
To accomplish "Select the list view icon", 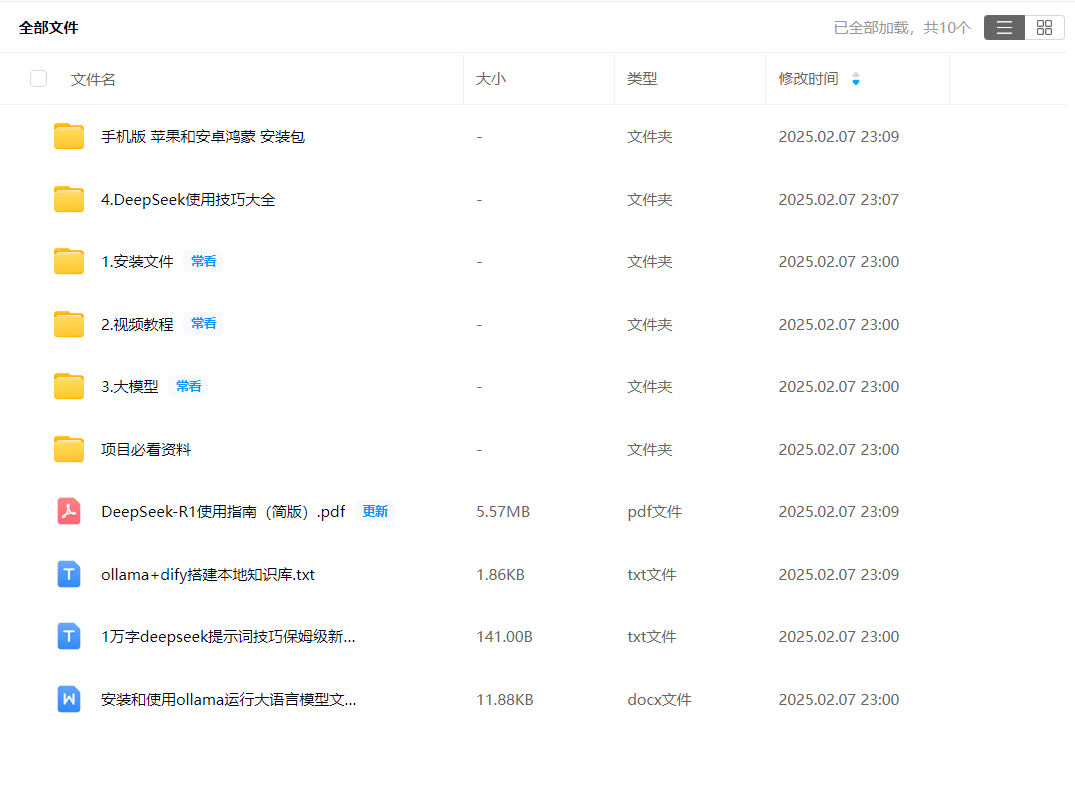I will pos(1004,27).
